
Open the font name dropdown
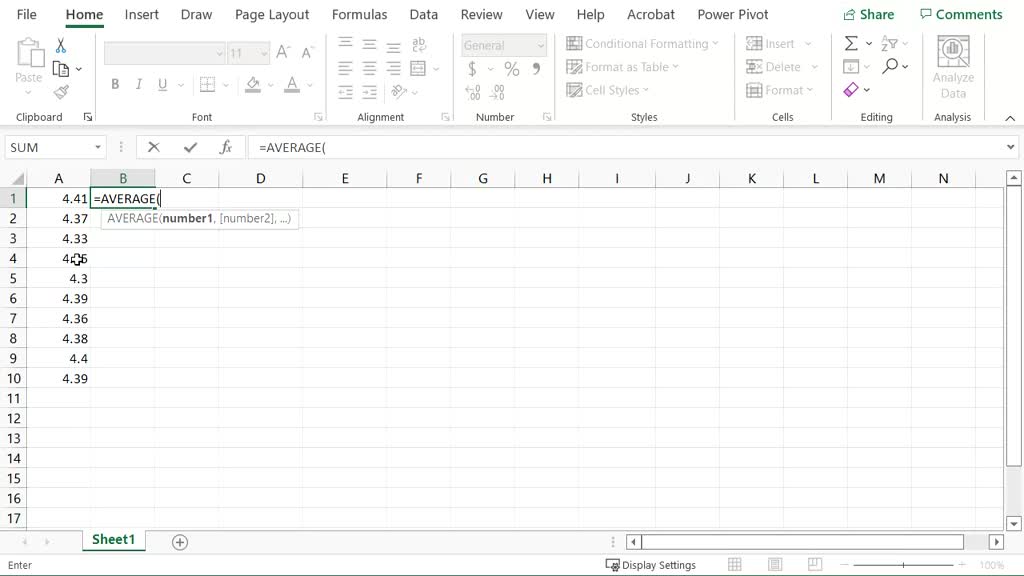point(219,54)
